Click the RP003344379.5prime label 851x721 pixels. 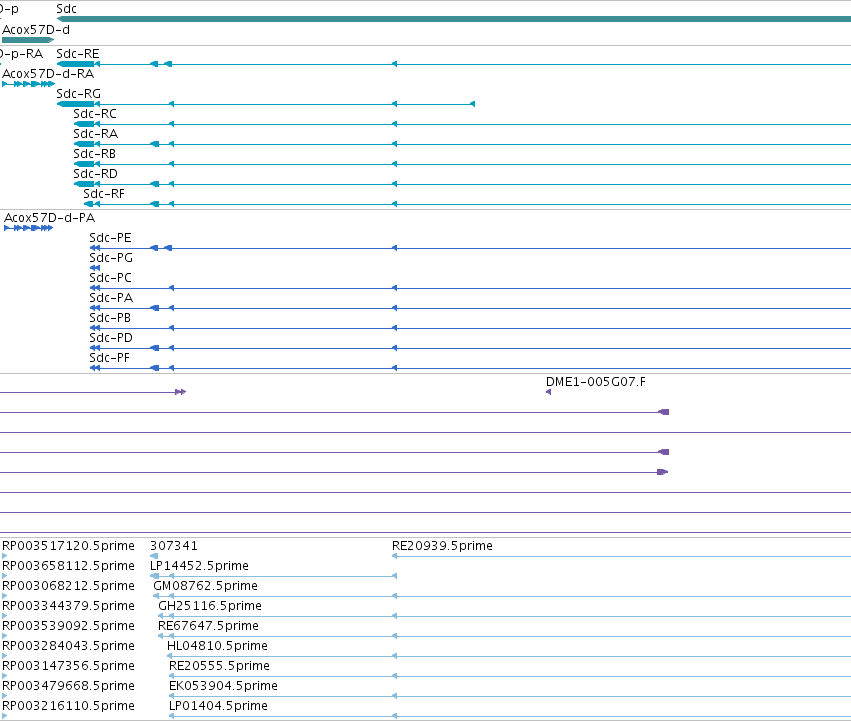pos(68,606)
